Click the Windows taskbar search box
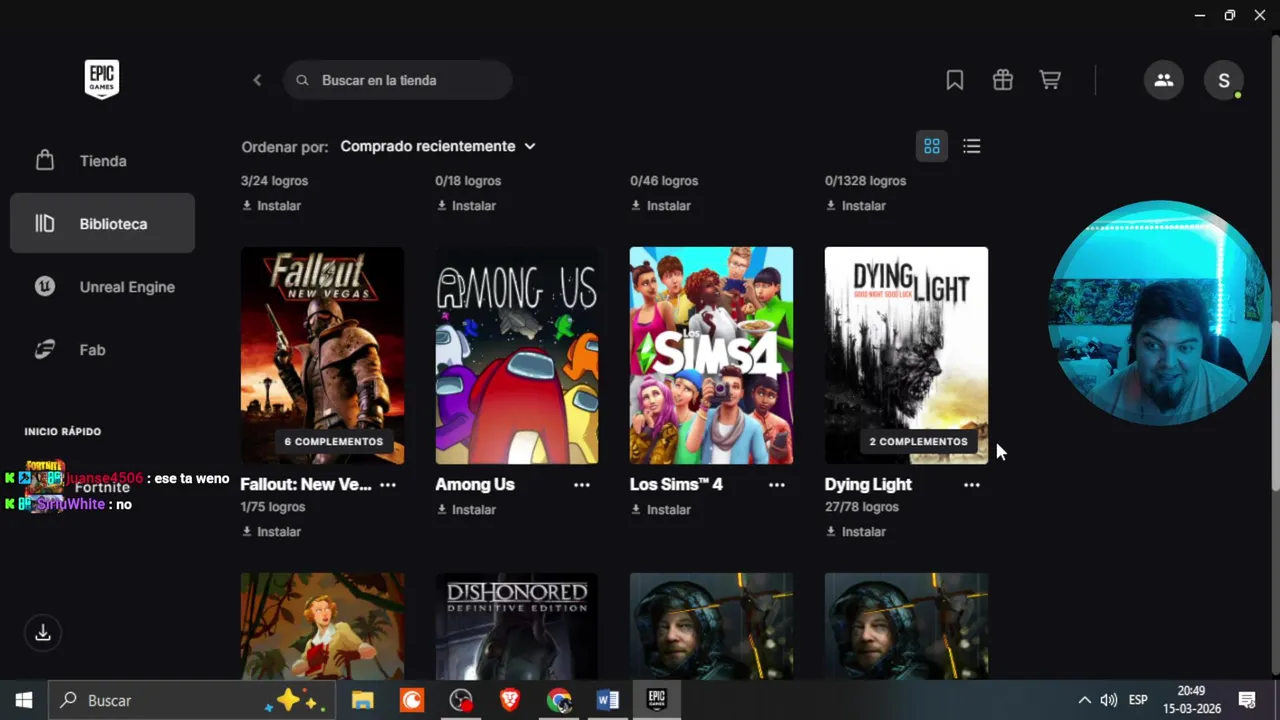The height and width of the screenshot is (720, 1280). point(192,700)
